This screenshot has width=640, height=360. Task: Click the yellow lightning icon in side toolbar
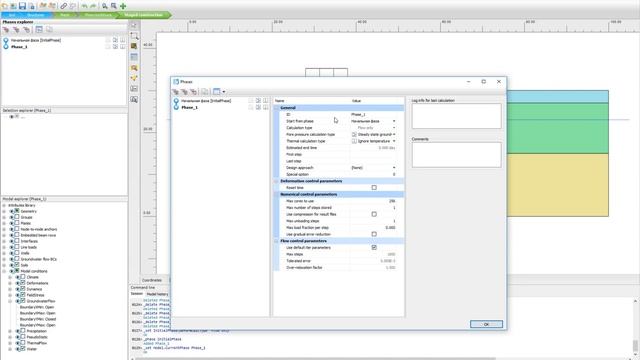pos(134,78)
